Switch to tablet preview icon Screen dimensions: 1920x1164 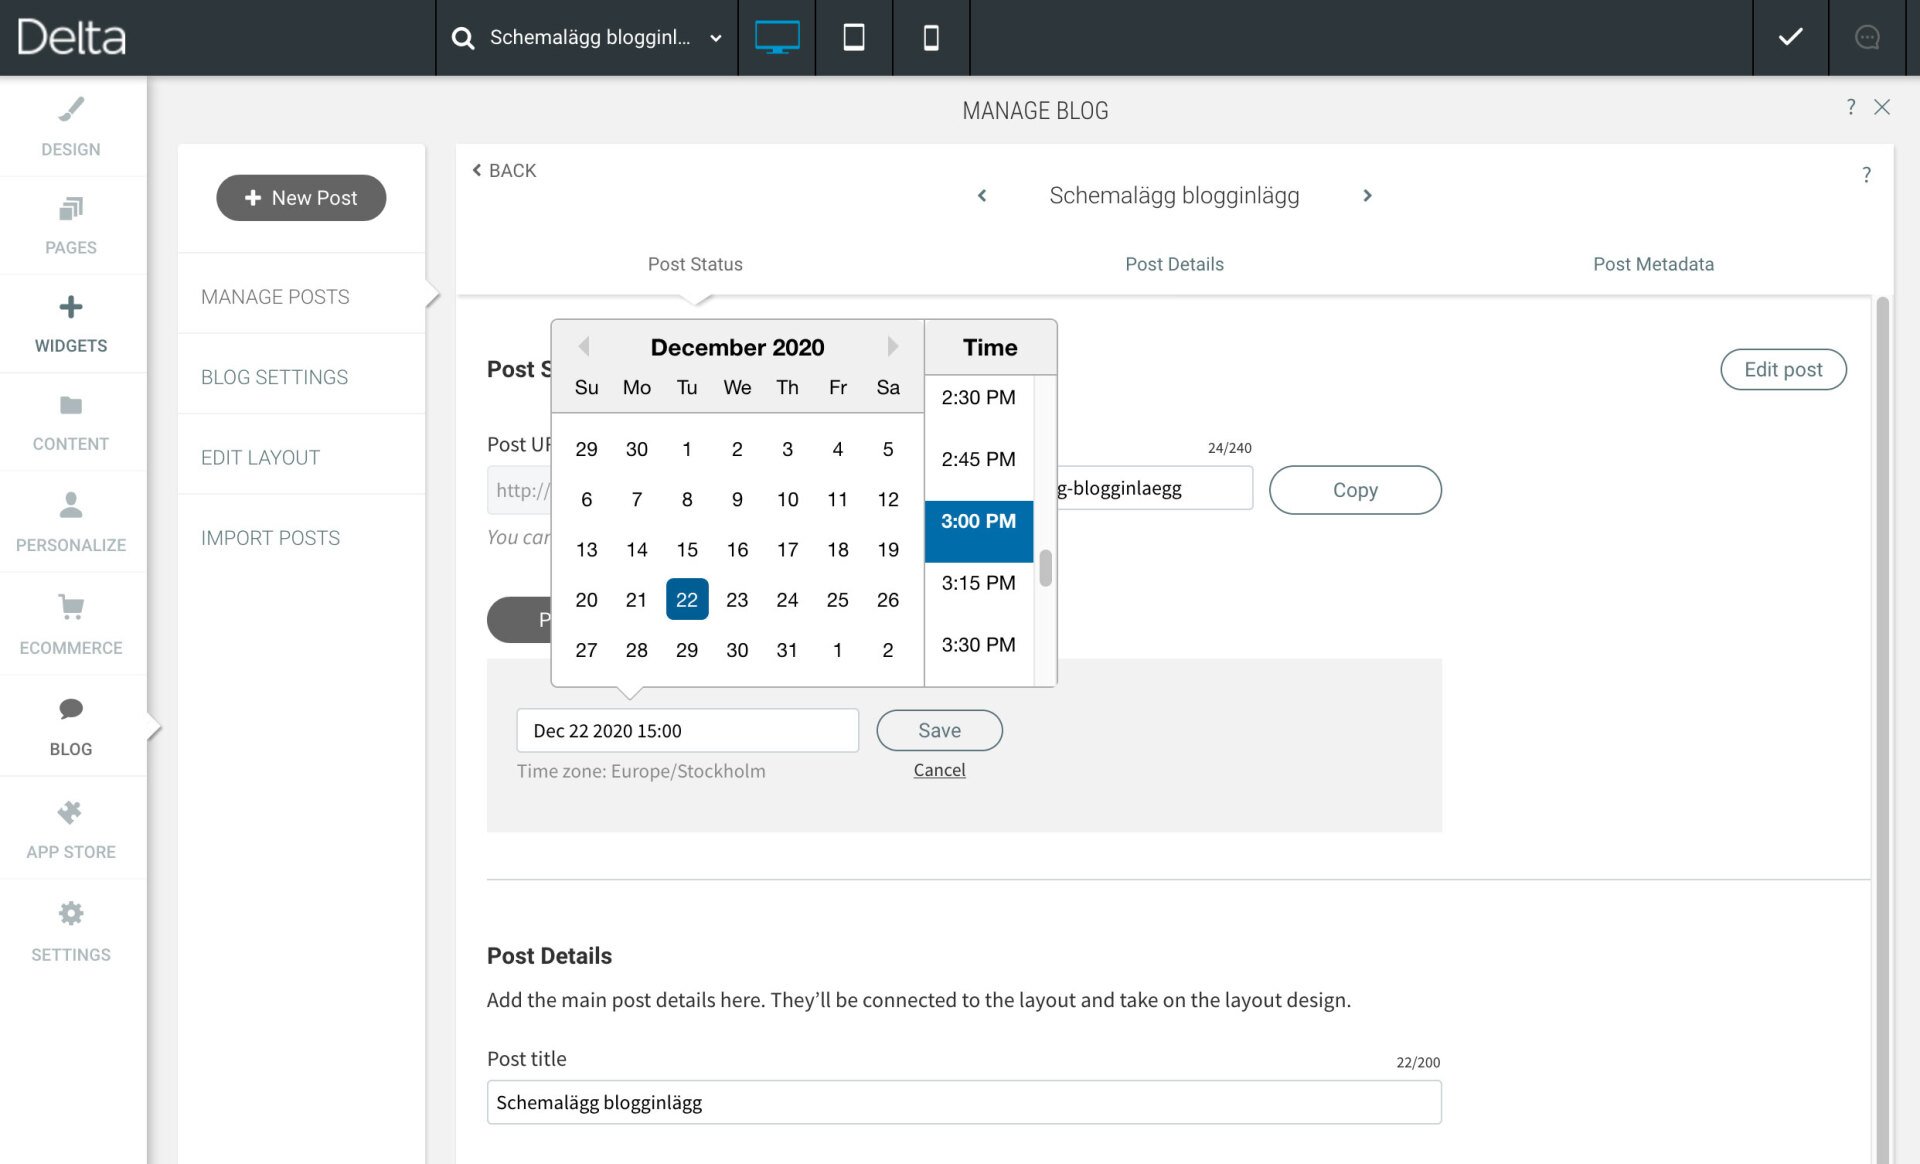click(853, 37)
